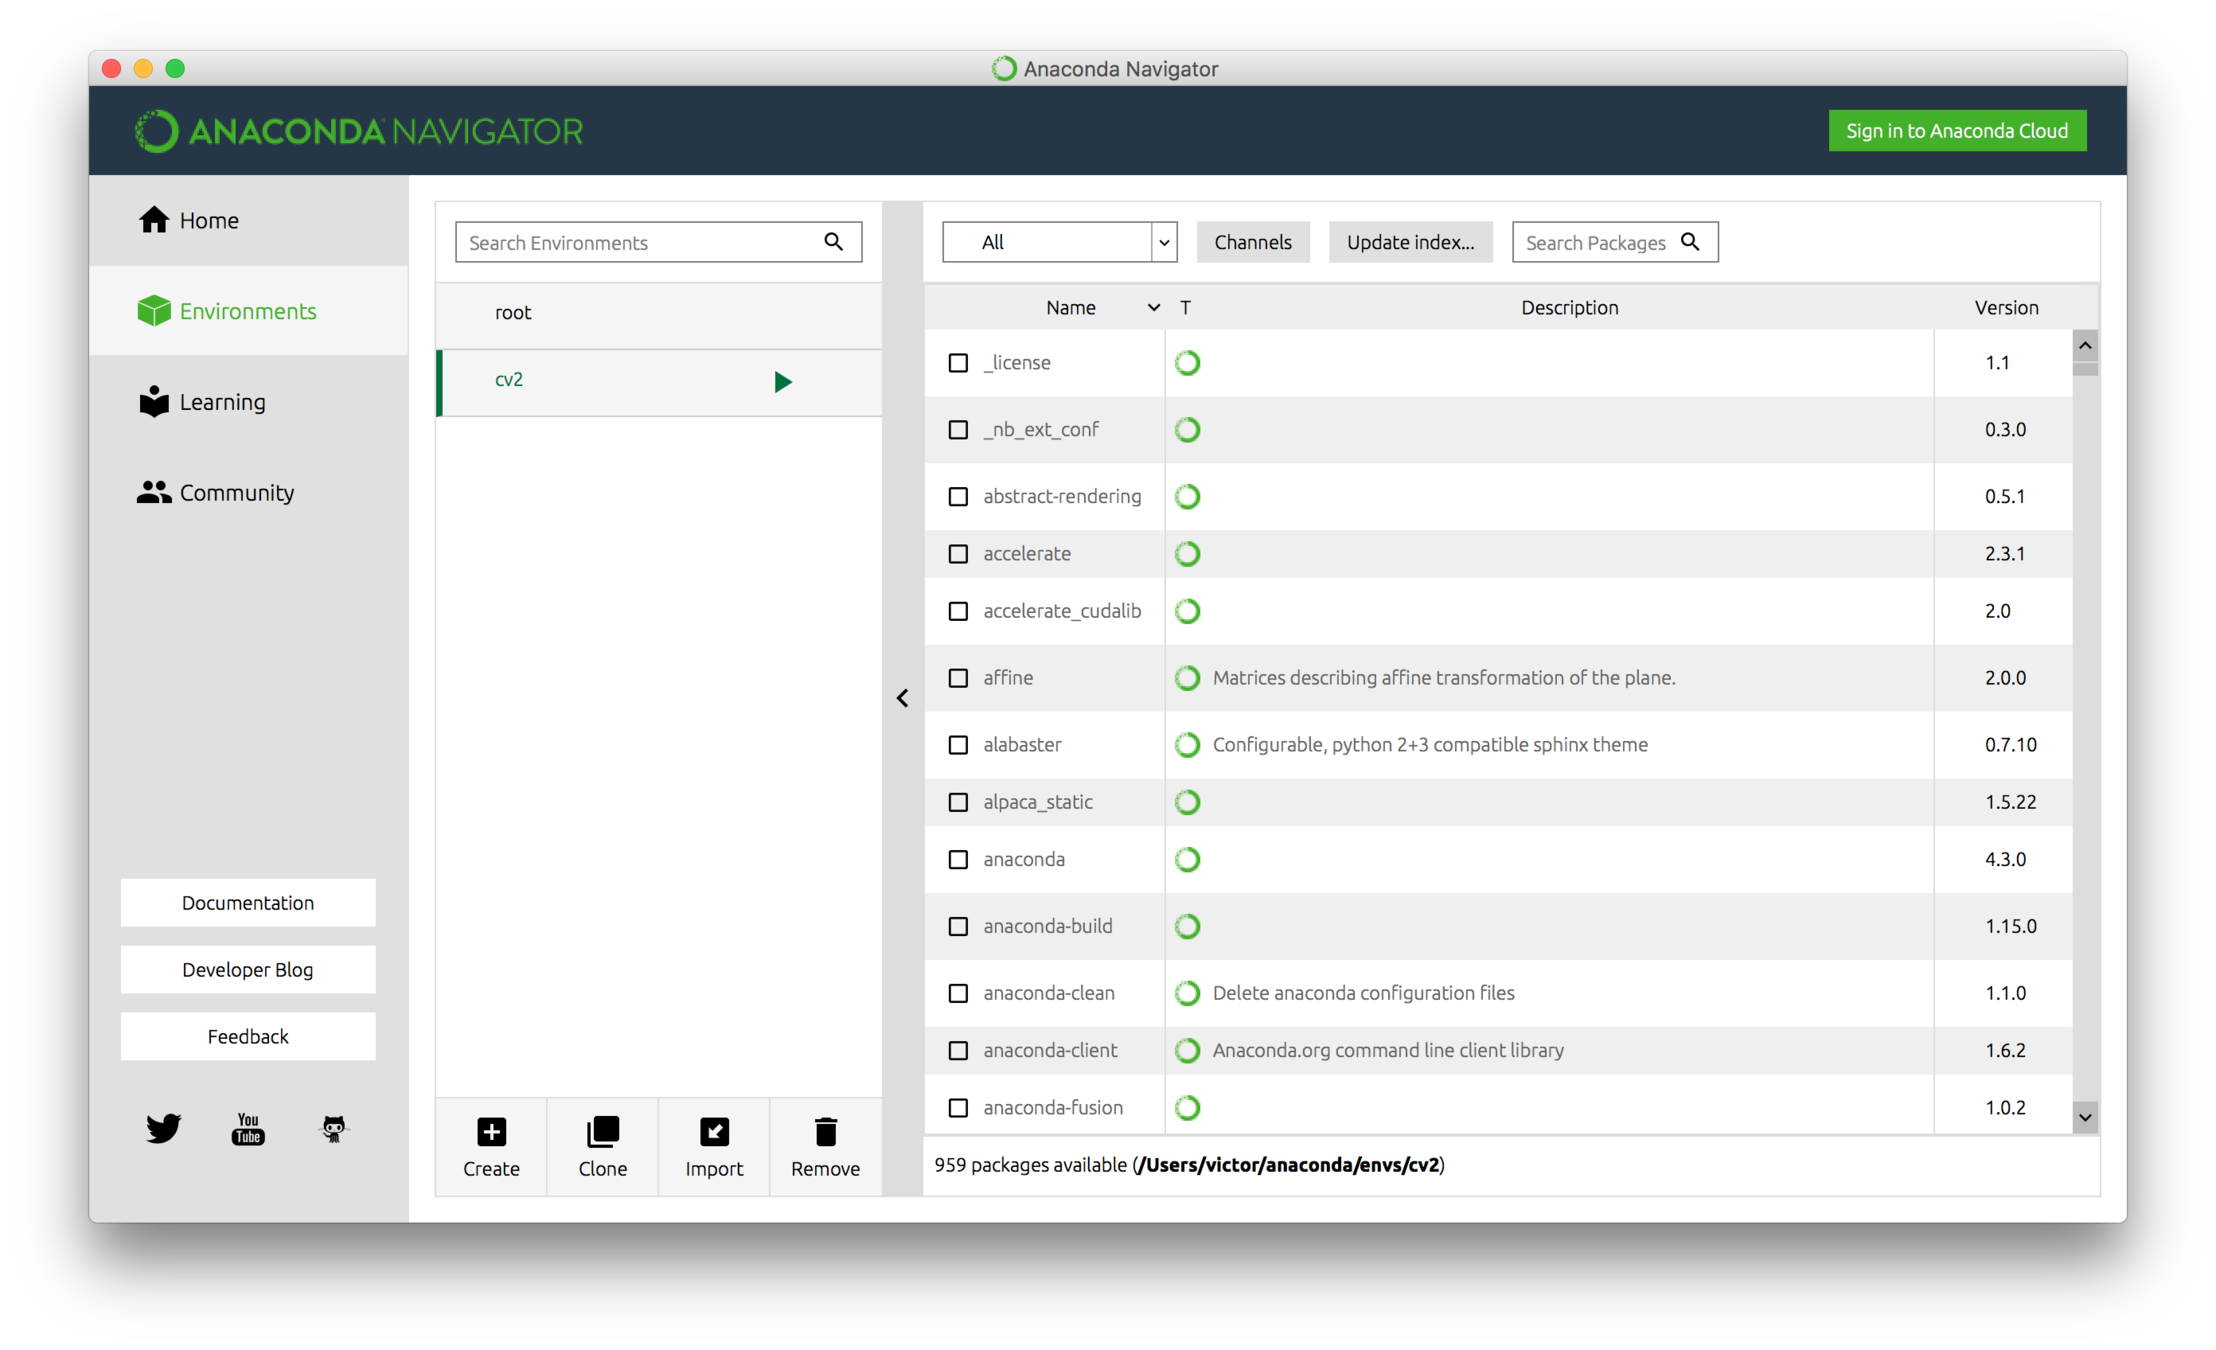Click the Clone environment icon
The height and width of the screenshot is (1350, 2216).
click(x=602, y=1132)
